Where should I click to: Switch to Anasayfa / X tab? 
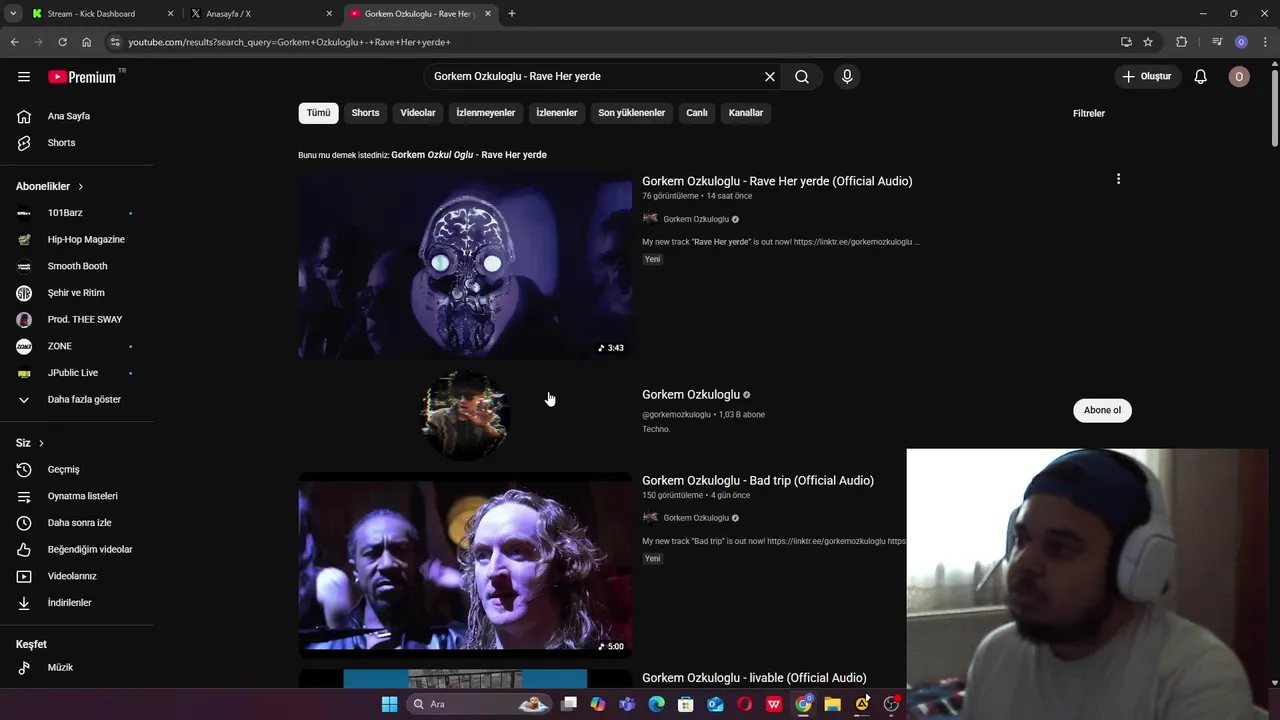pos(262,14)
